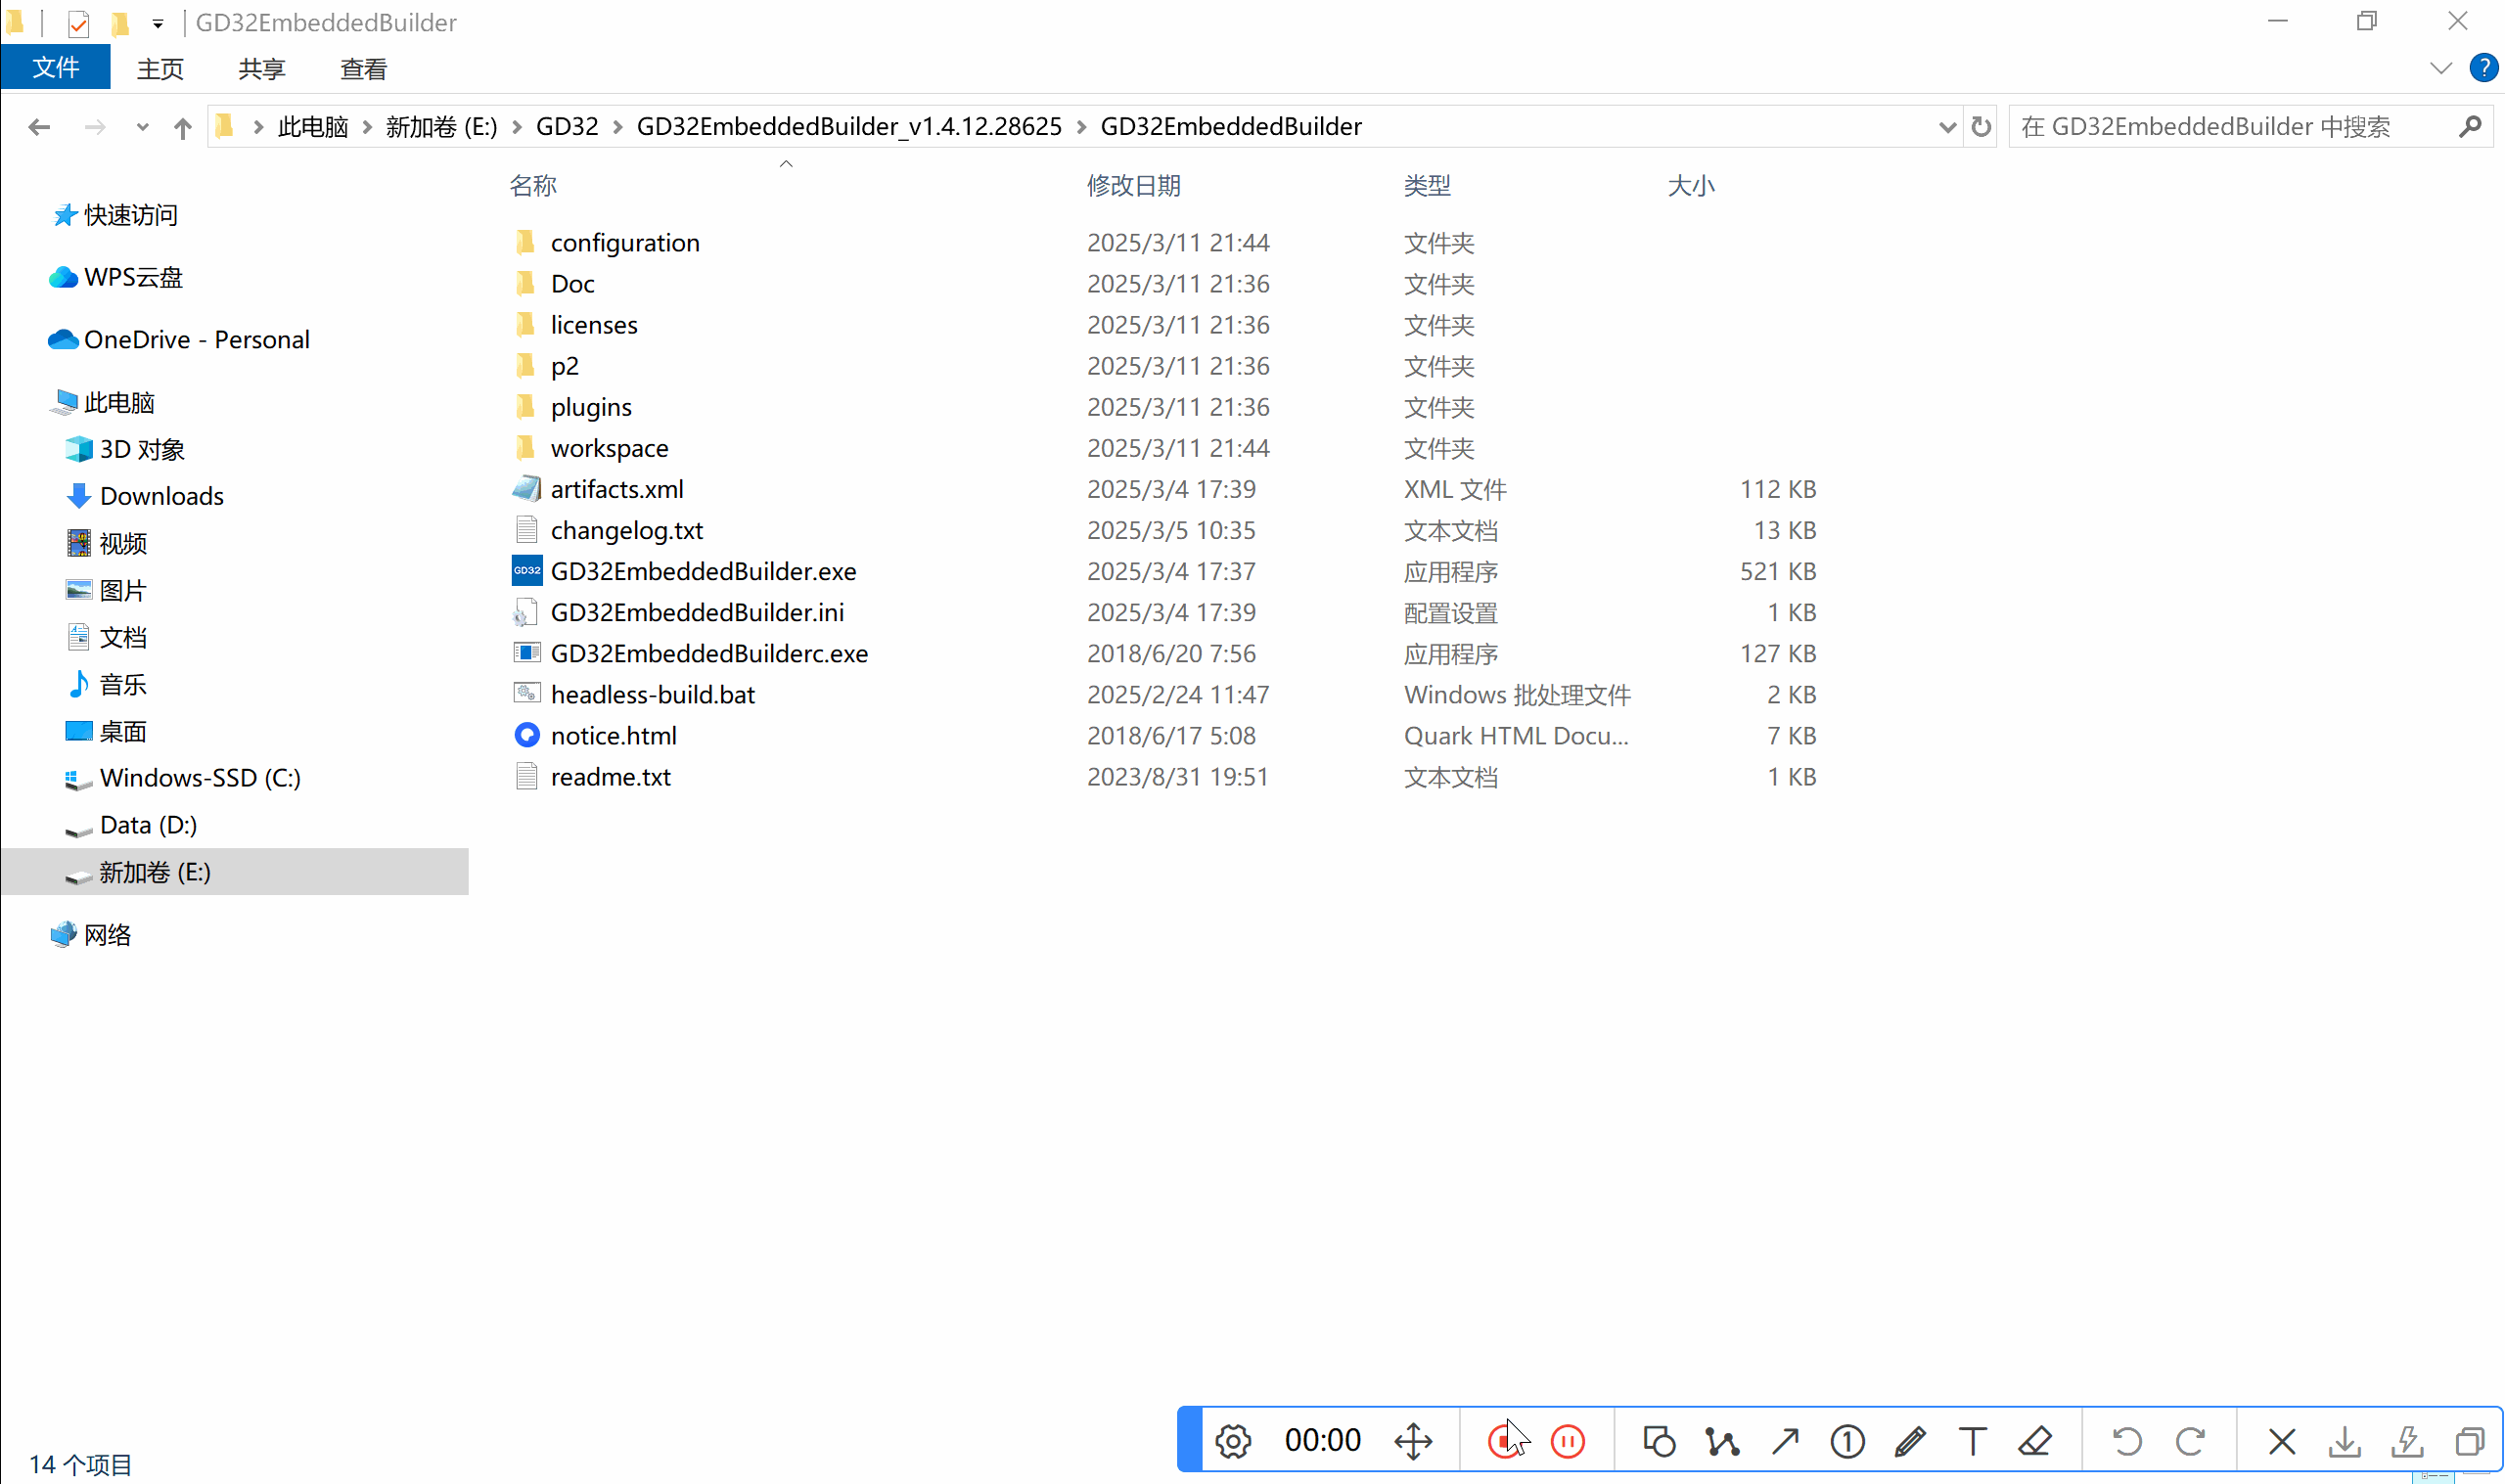Select the numbered step marker tool
The height and width of the screenshot is (1484, 2505).
coord(1847,1441)
